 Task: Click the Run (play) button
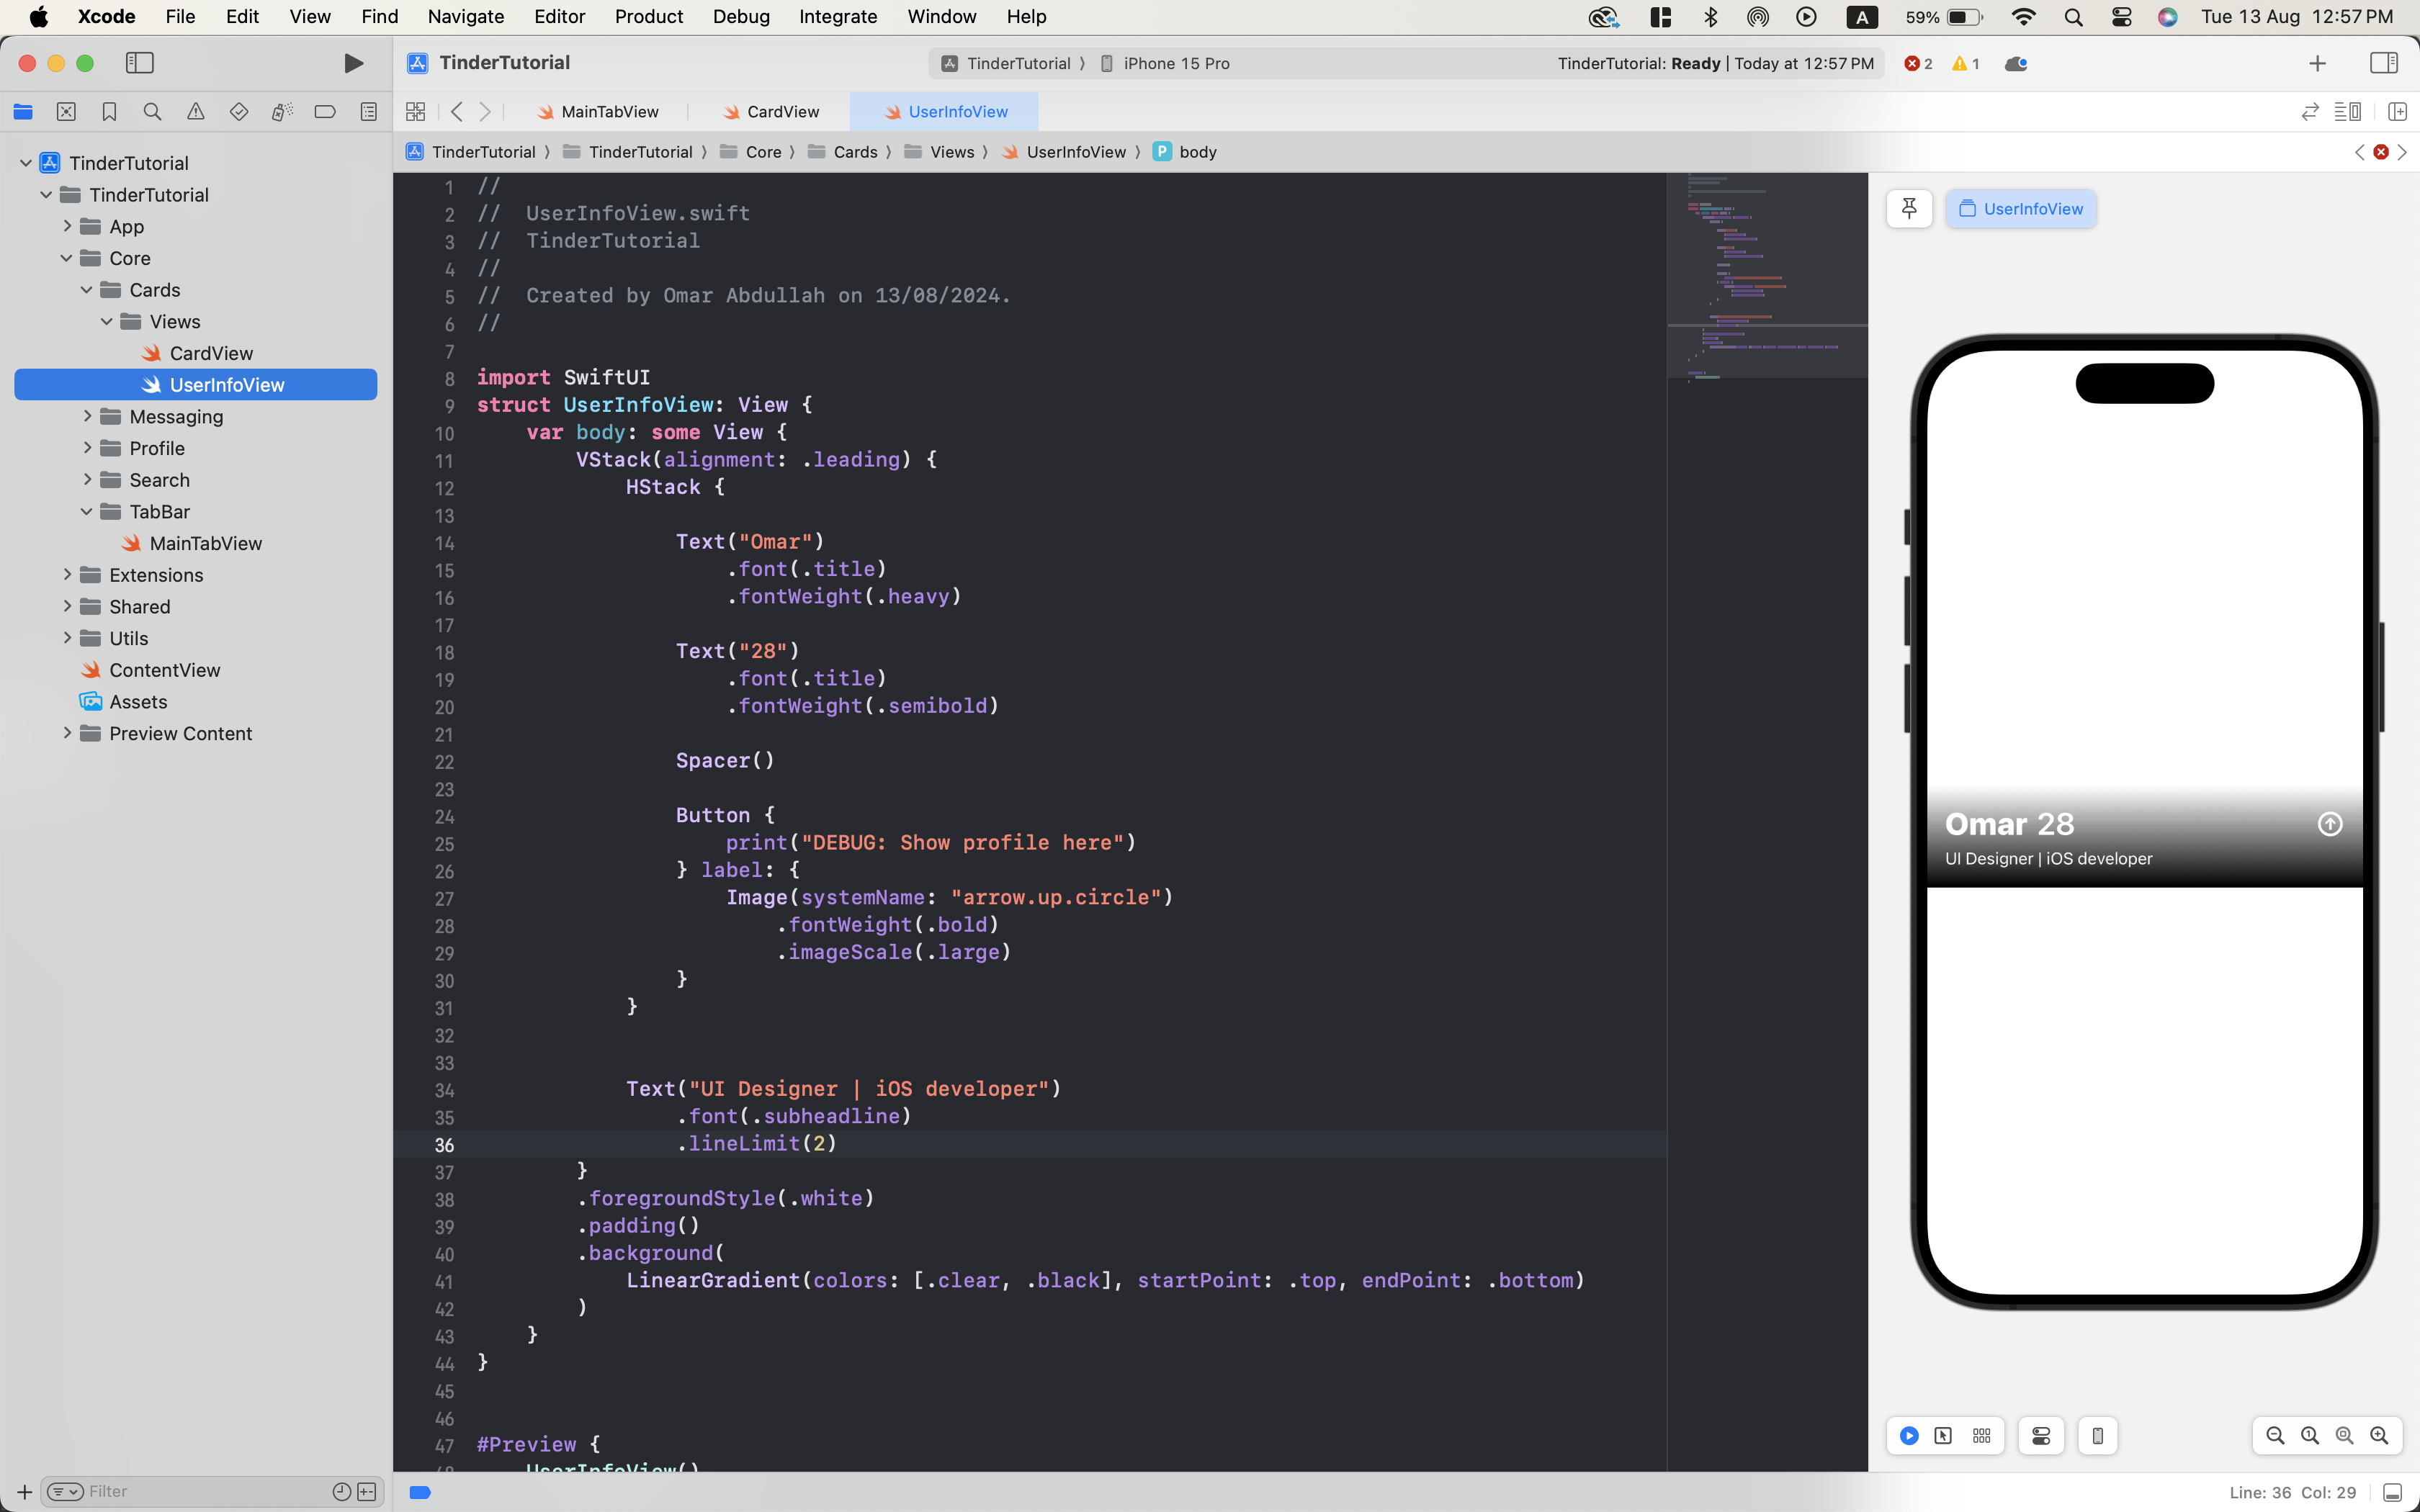[x=353, y=63]
